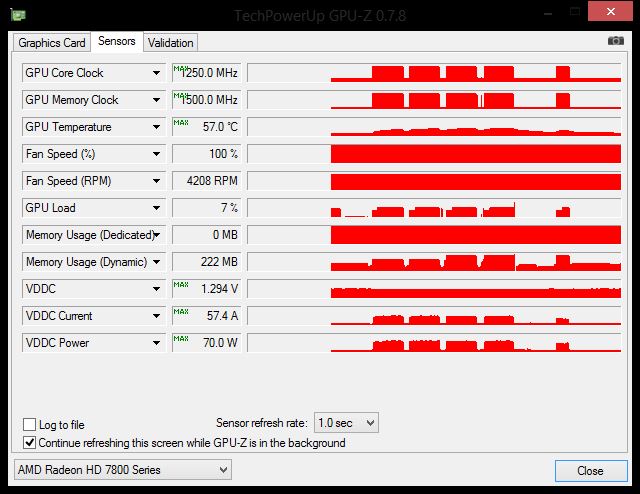The width and height of the screenshot is (640, 494).
Task: Close the GPU-Z window with red X
Action: click(x=610, y=11)
